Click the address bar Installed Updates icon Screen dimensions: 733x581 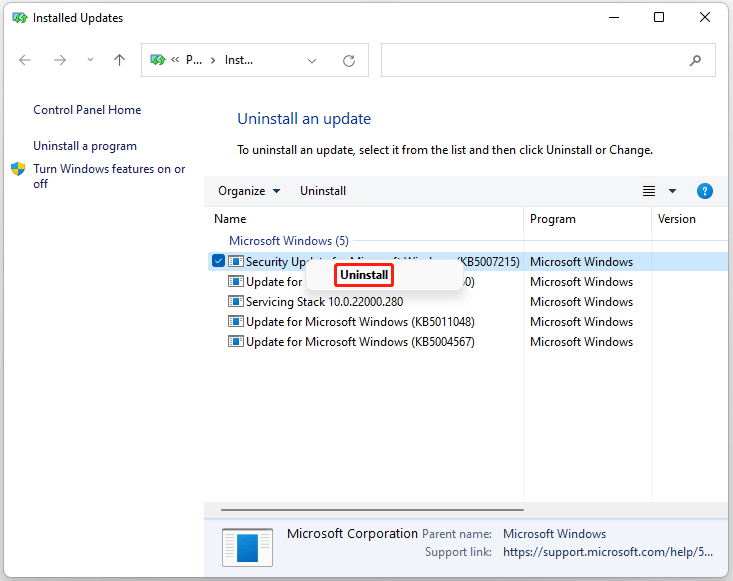158,60
